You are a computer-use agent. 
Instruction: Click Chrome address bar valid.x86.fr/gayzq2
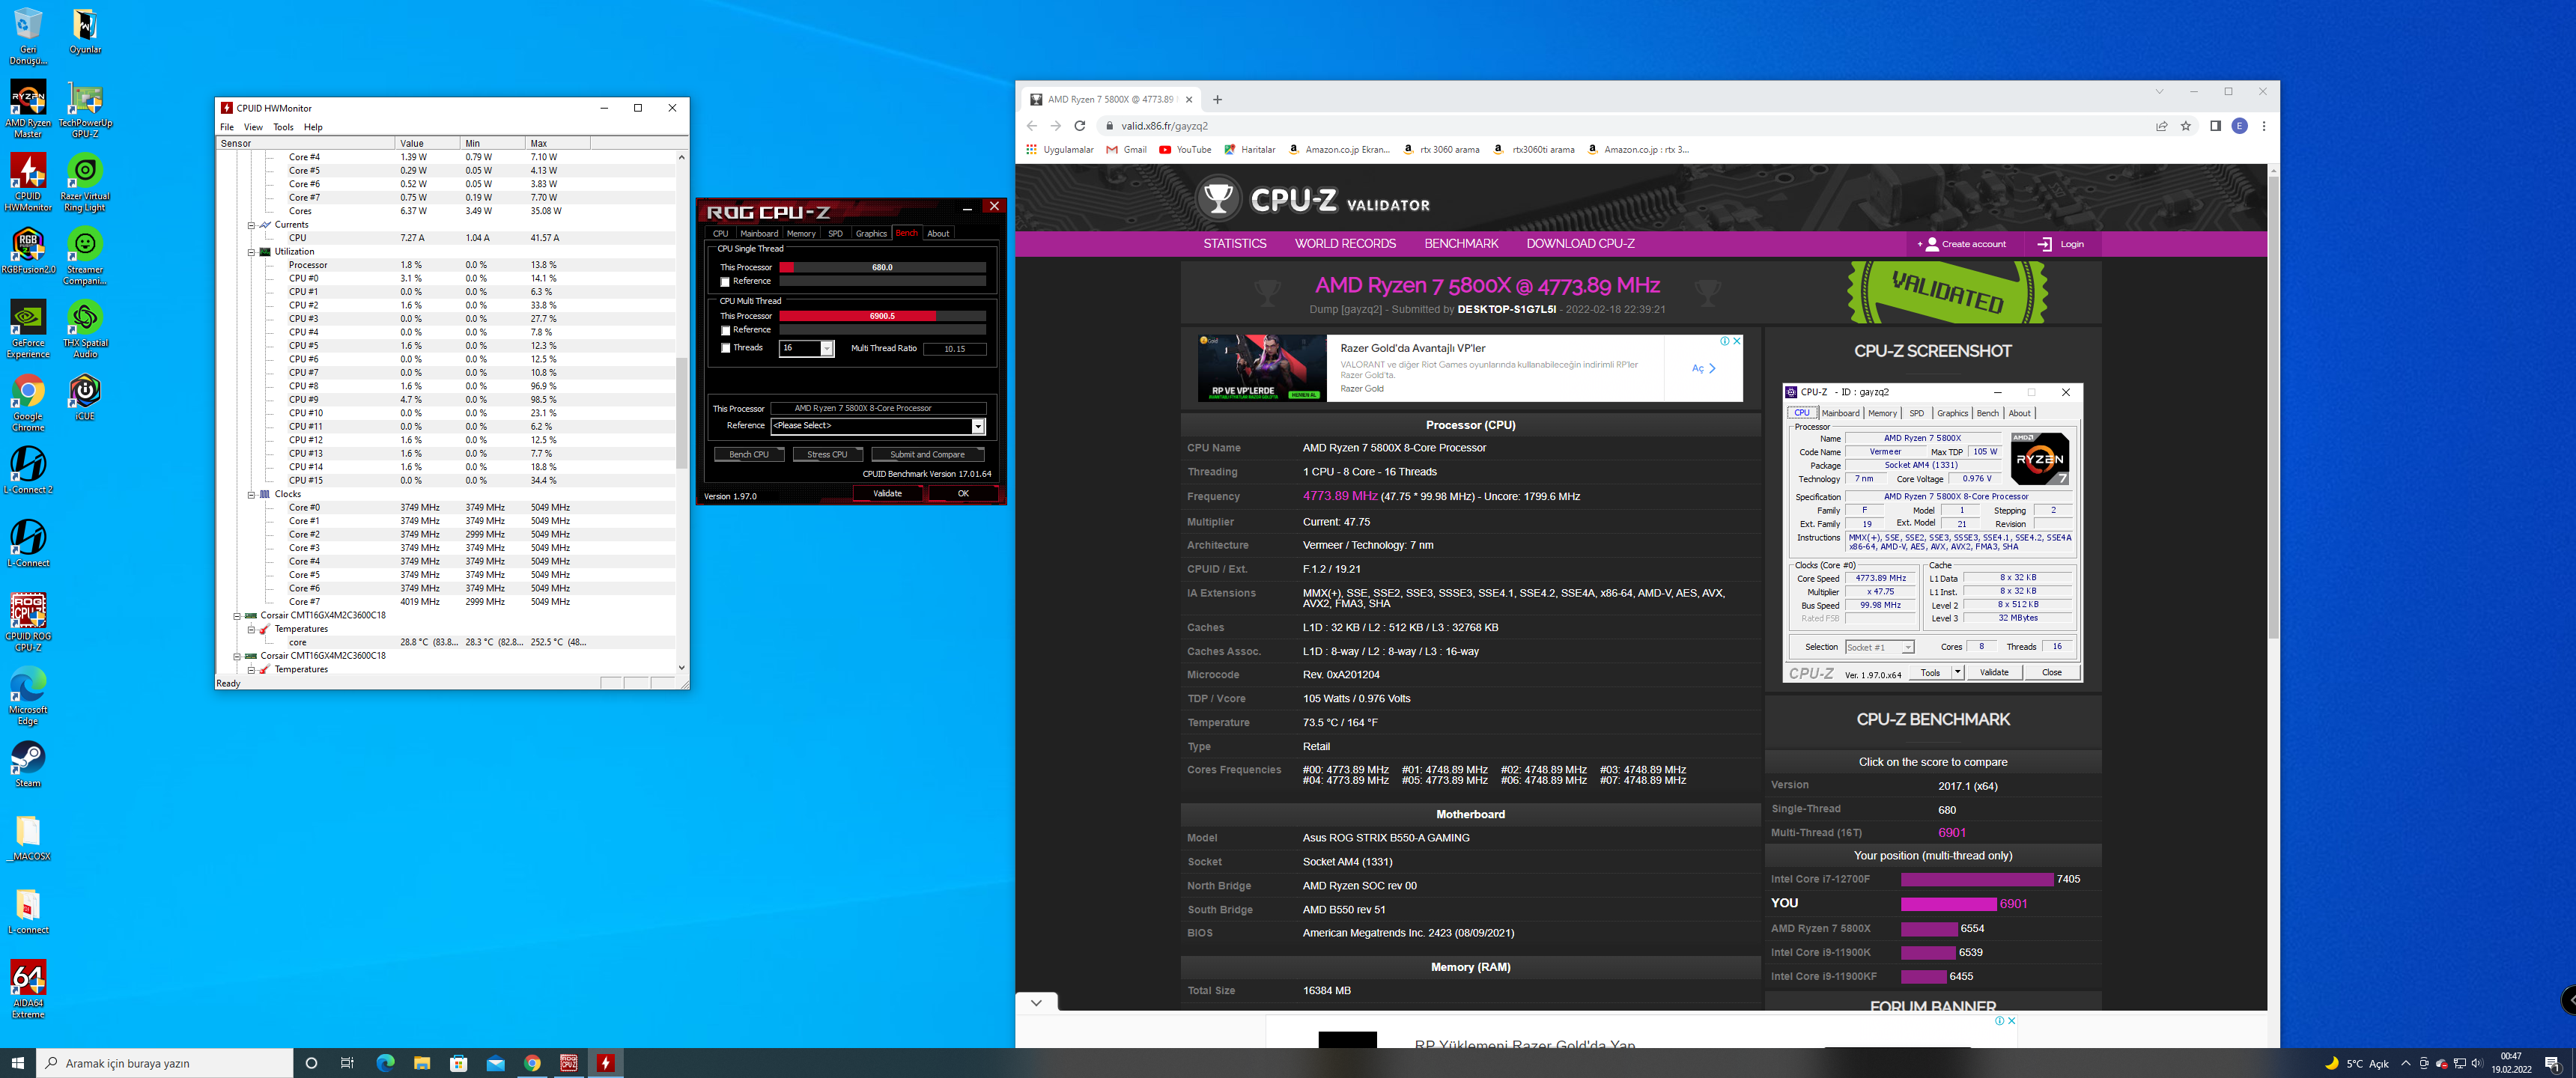coord(1164,126)
